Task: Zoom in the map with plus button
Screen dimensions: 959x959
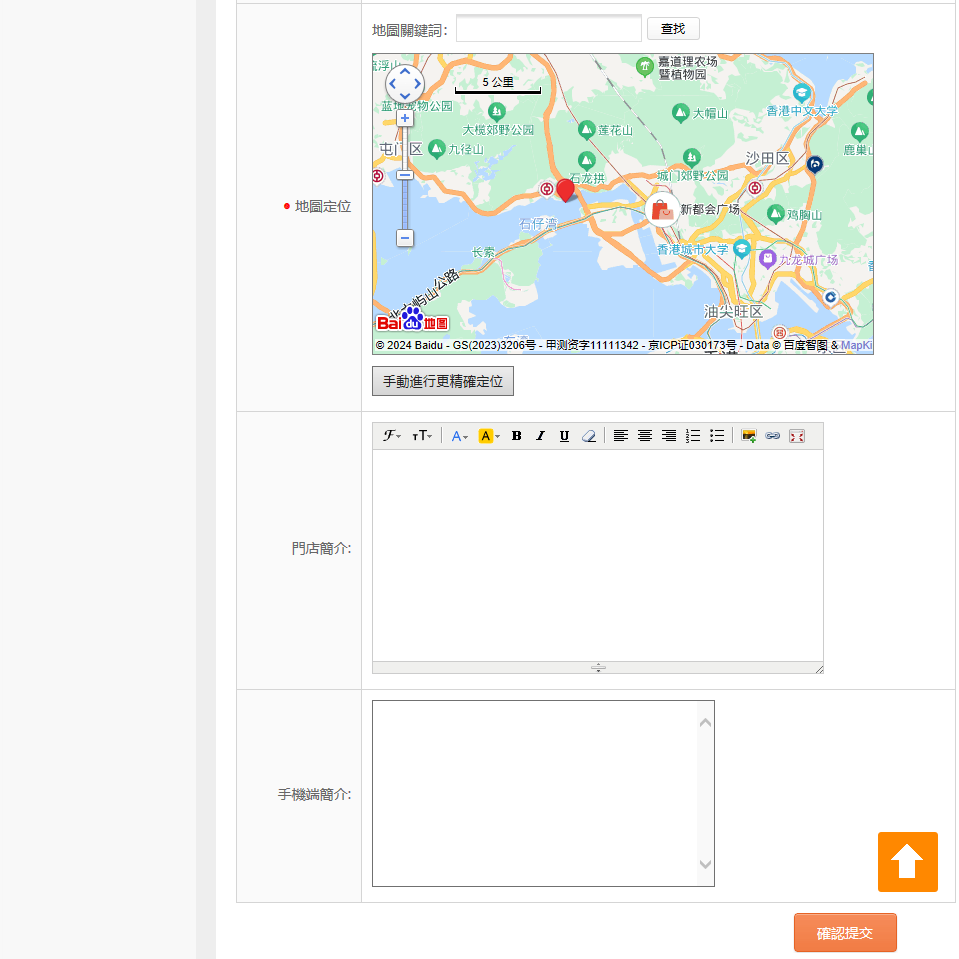Action: 405,118
